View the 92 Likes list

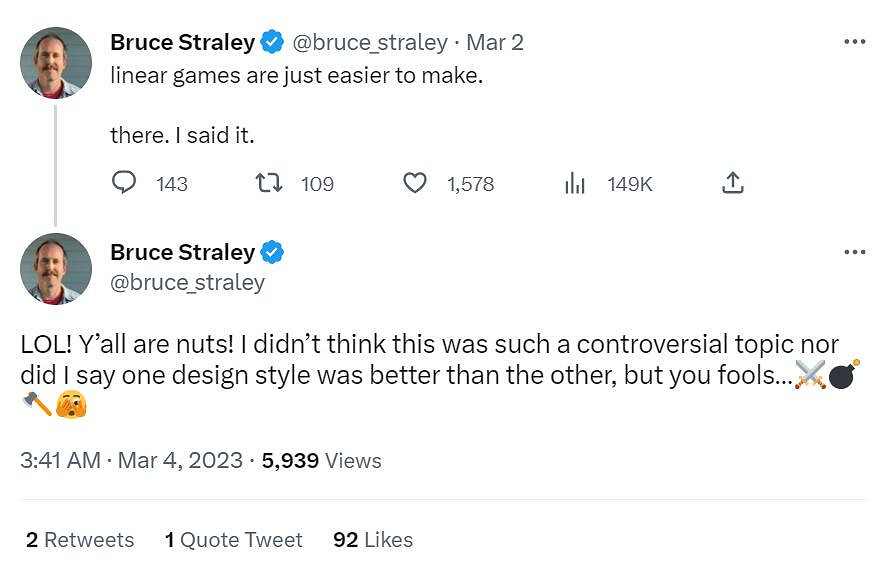click(373, 540)
